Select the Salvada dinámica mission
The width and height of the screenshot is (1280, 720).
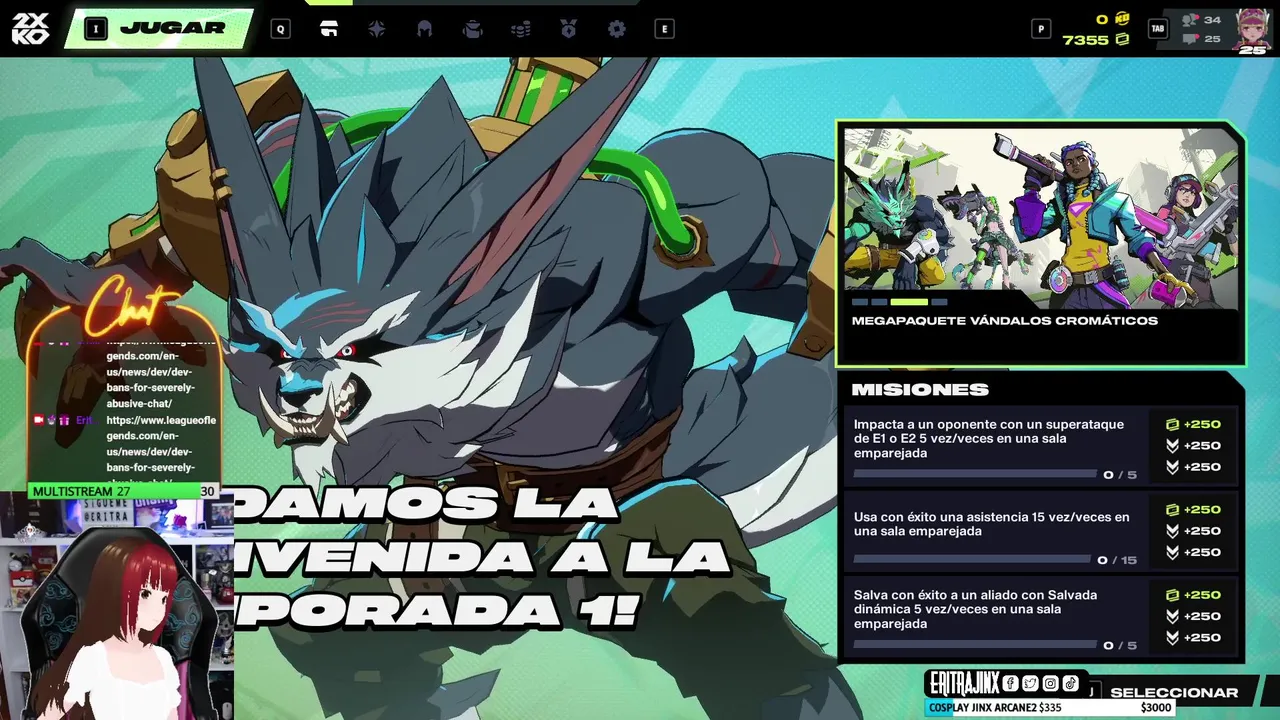click(x=1040, y=615)
